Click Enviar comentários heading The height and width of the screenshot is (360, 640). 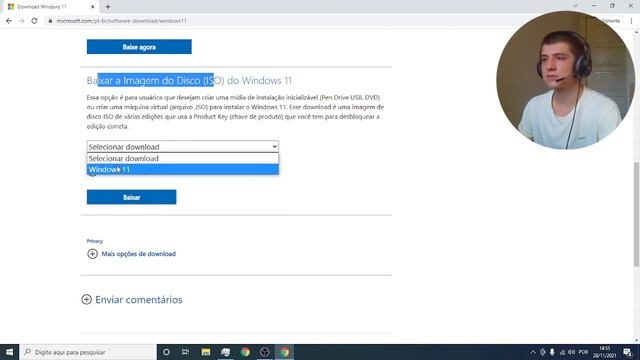pyautogui.click(x=139, y=300)
